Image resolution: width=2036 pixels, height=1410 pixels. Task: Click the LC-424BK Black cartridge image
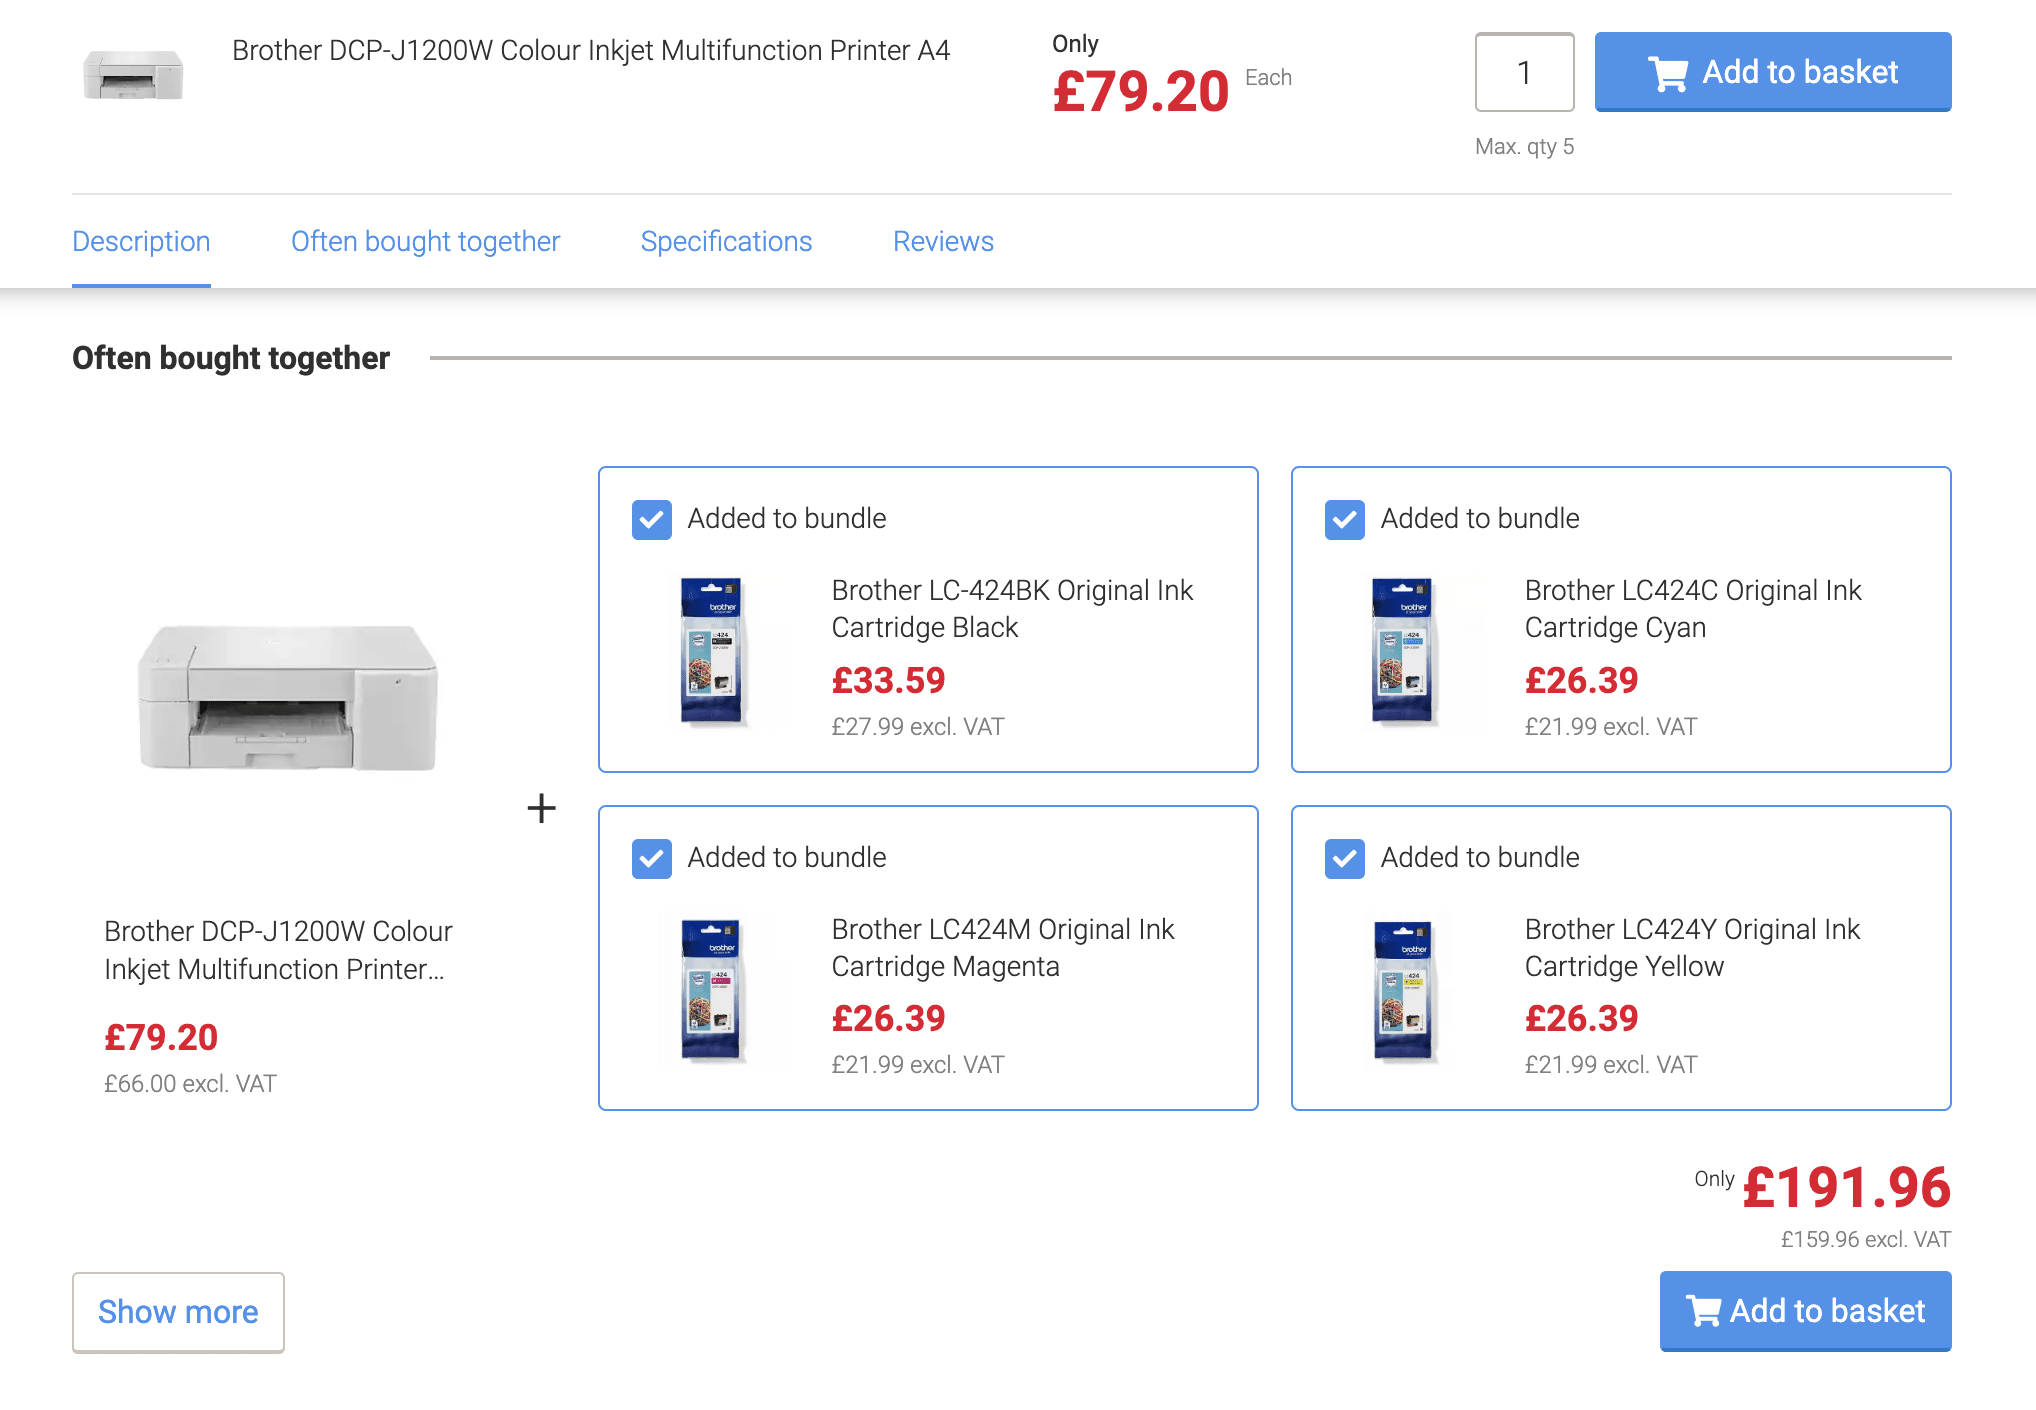tap(712, 650)
